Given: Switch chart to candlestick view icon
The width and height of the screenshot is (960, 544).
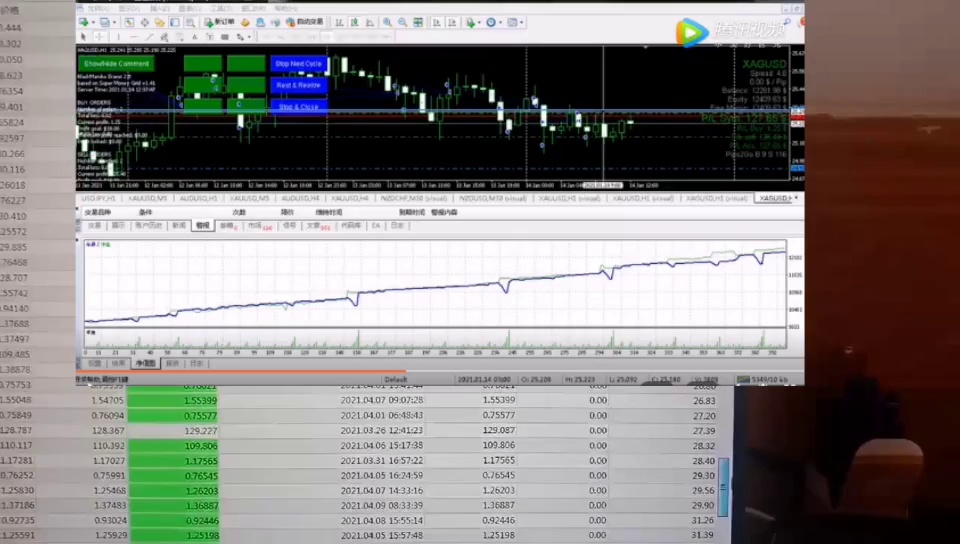Looking at the screenshot, I should point(353,21).
